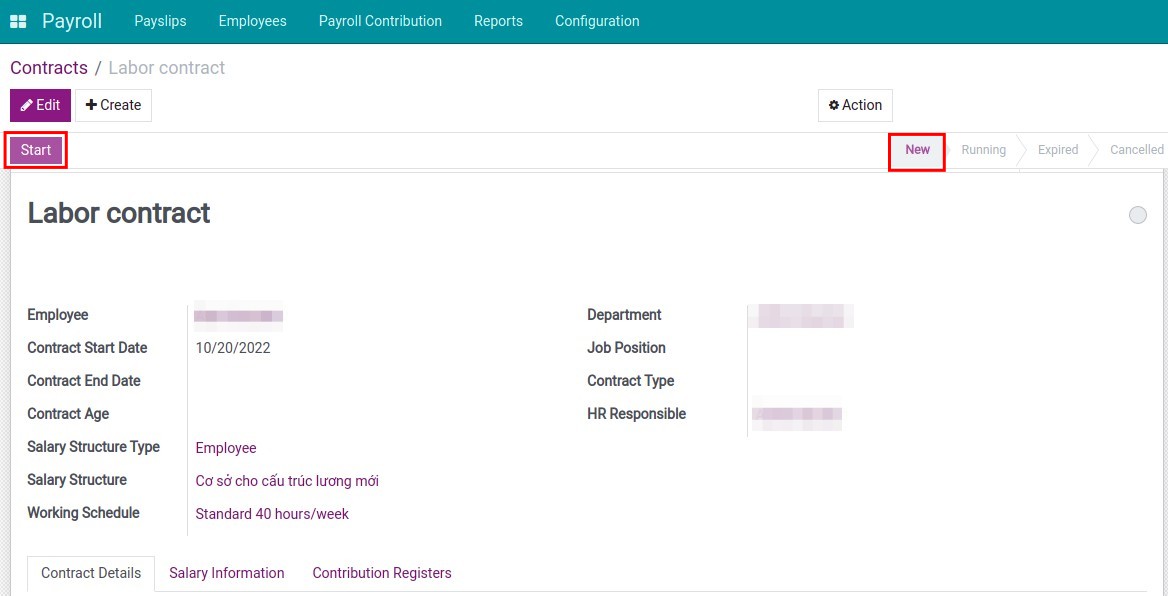Click the Edit button

pyautogui.click(x=40, y=105)
